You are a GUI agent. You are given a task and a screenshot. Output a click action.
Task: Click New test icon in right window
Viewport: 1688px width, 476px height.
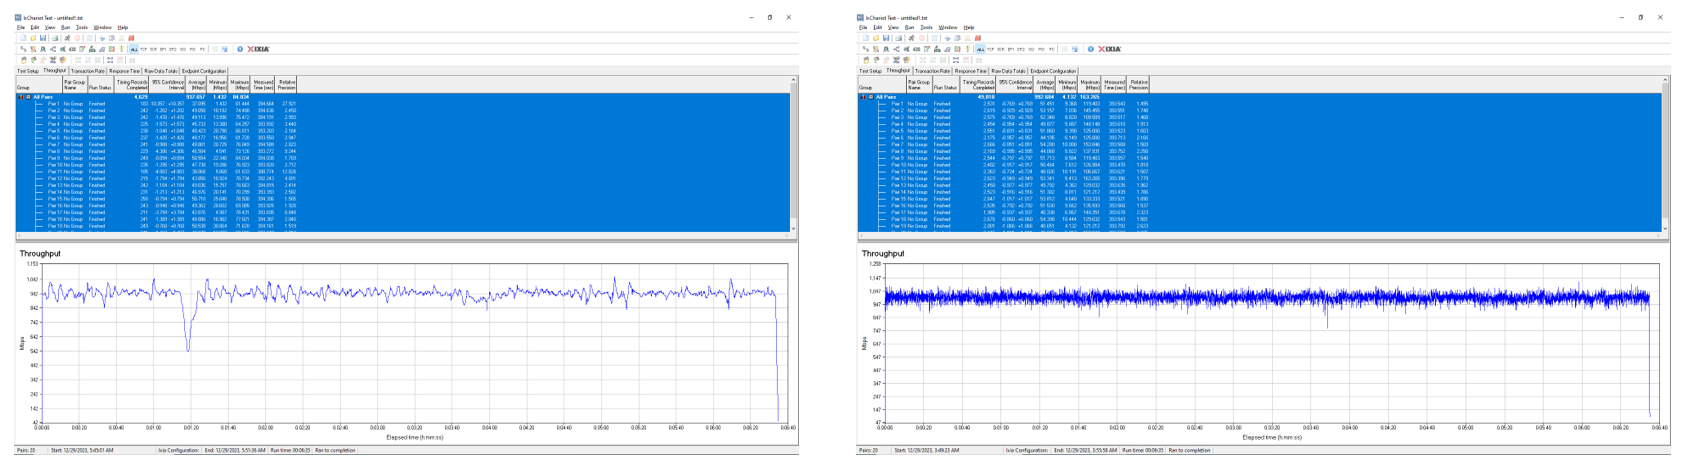point(866,38)
